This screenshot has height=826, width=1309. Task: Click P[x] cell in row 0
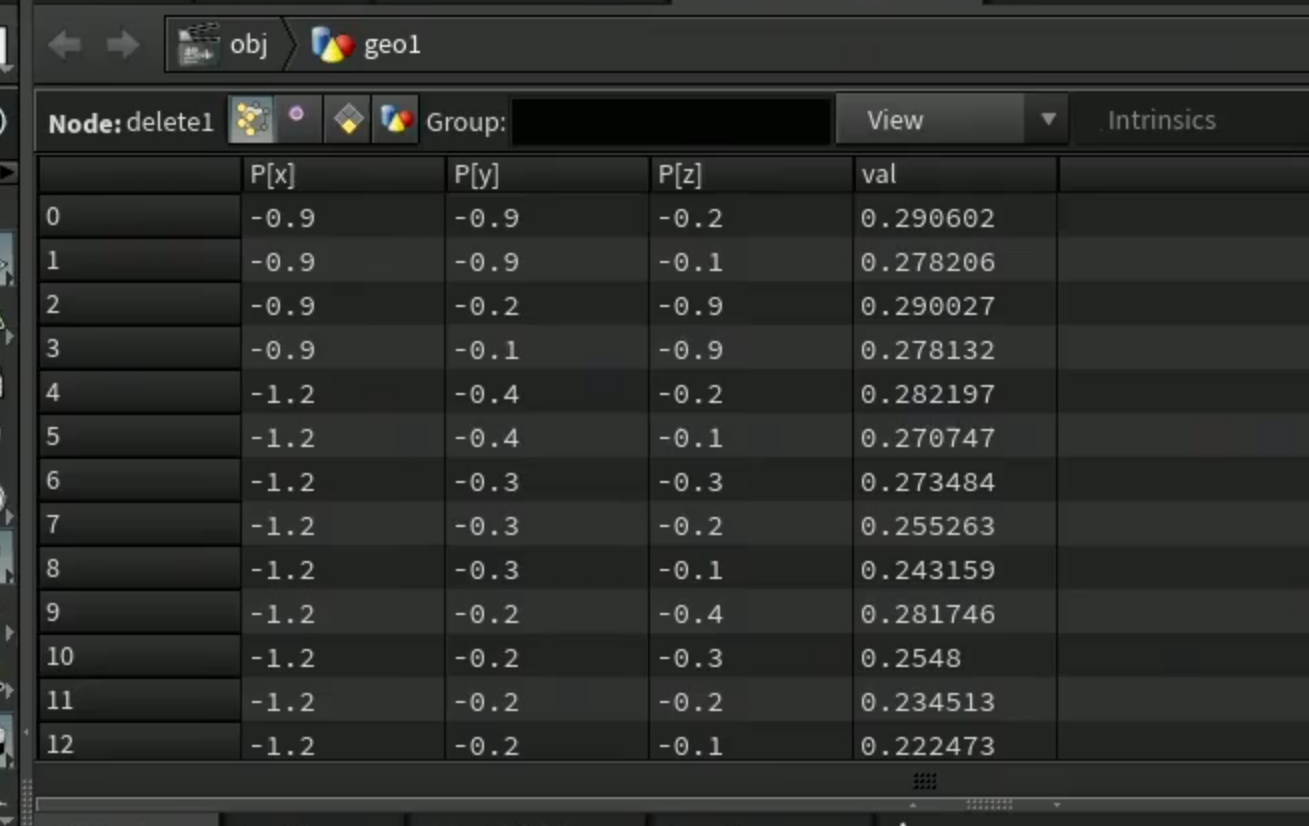[344, 218]
